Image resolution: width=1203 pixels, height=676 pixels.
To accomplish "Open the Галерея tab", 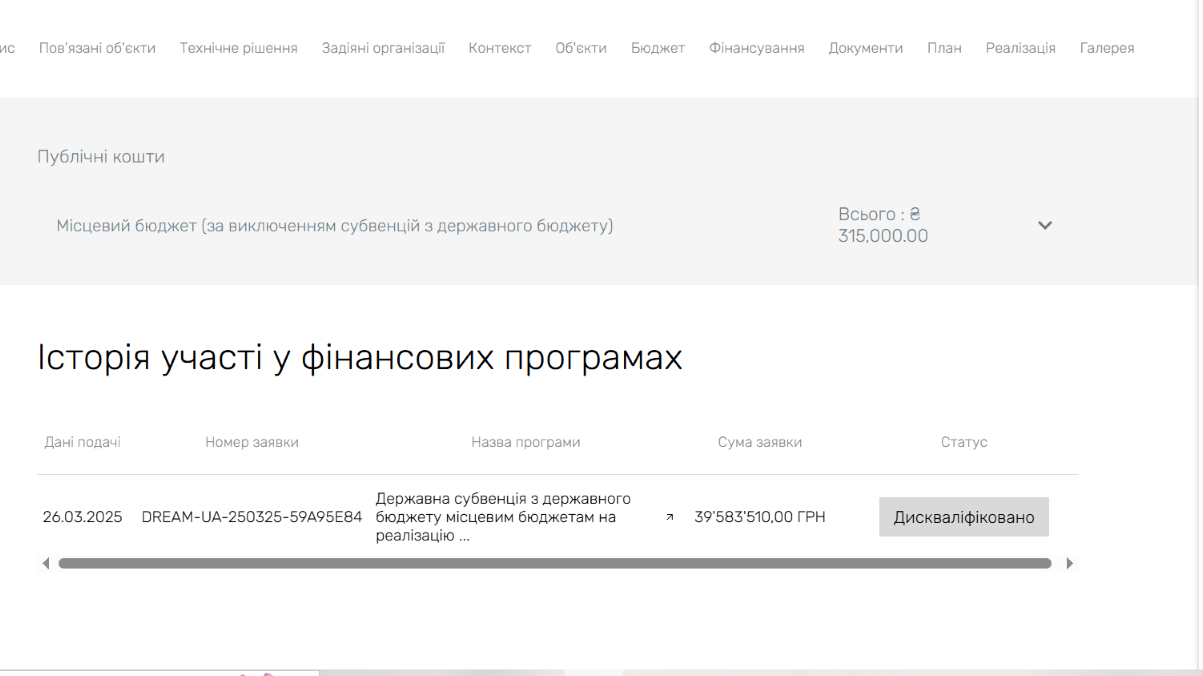I will 1107,48.
